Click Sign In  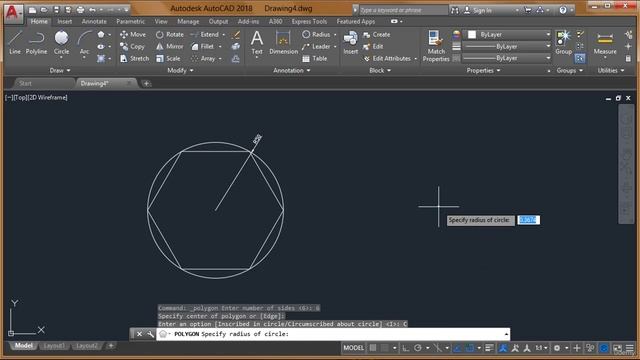click(x=478, y=11)
